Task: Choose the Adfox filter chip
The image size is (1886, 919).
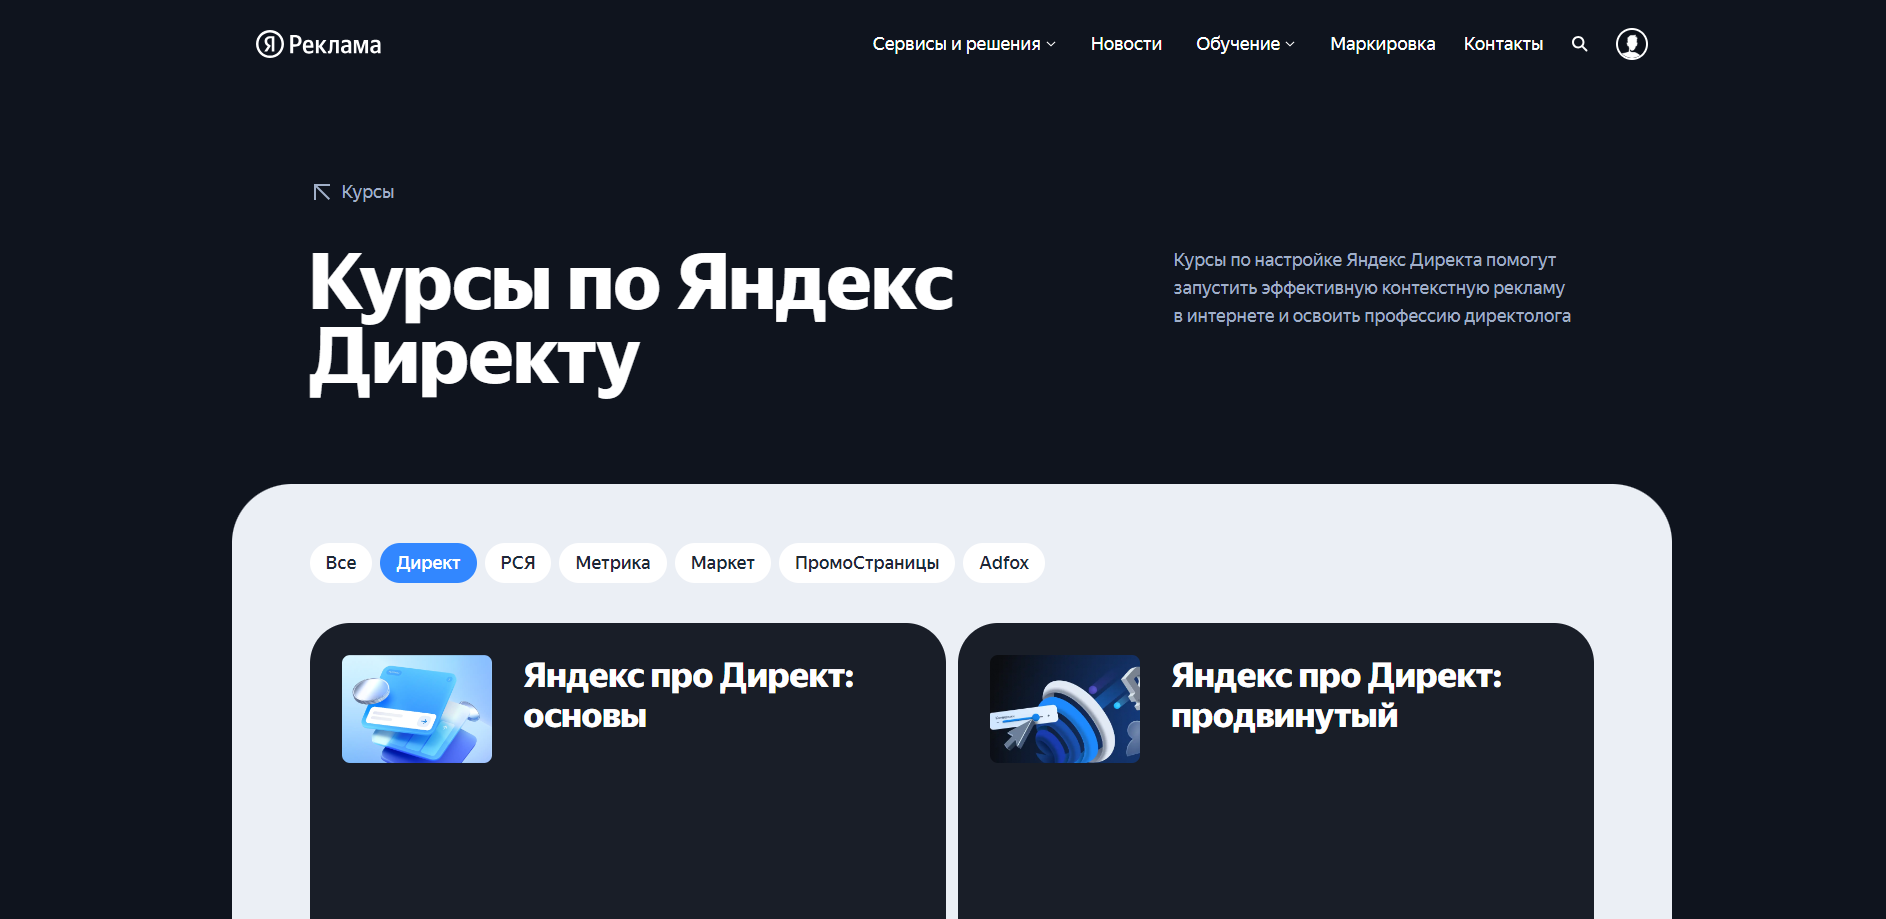Action: point(1004,563)
